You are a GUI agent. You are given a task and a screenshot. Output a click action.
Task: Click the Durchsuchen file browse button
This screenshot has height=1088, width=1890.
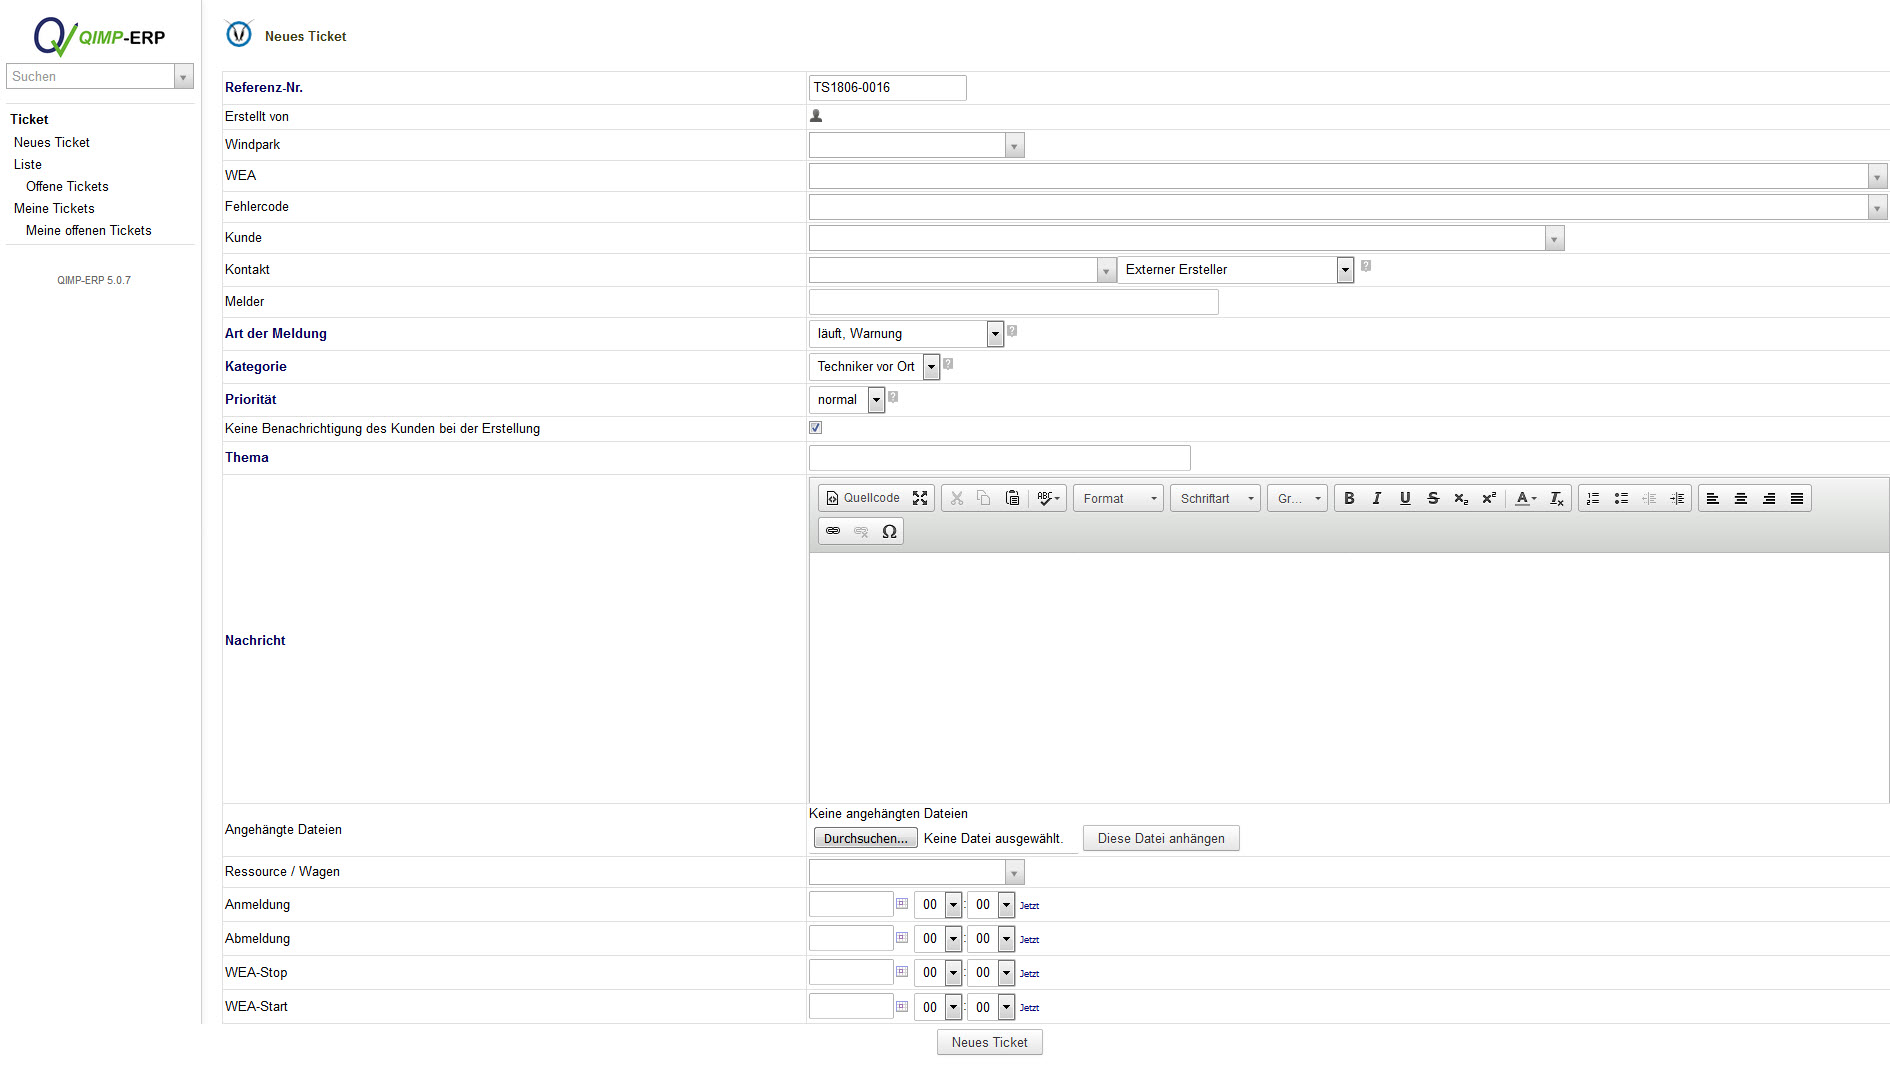coord(865,838)
